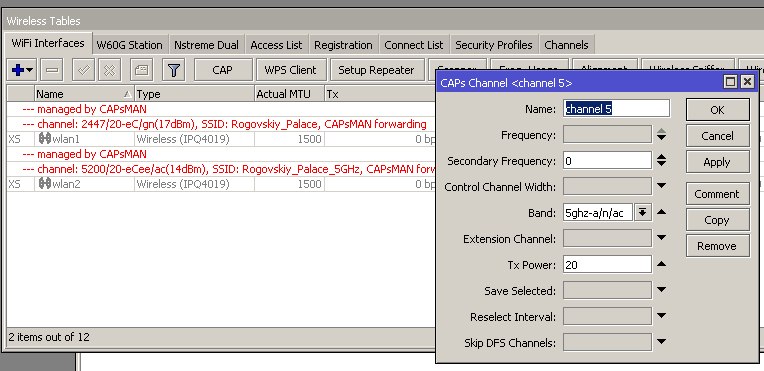Select the WiFi Interfaces tab
Screen dimensions: 764x371
tap(48, 43)
